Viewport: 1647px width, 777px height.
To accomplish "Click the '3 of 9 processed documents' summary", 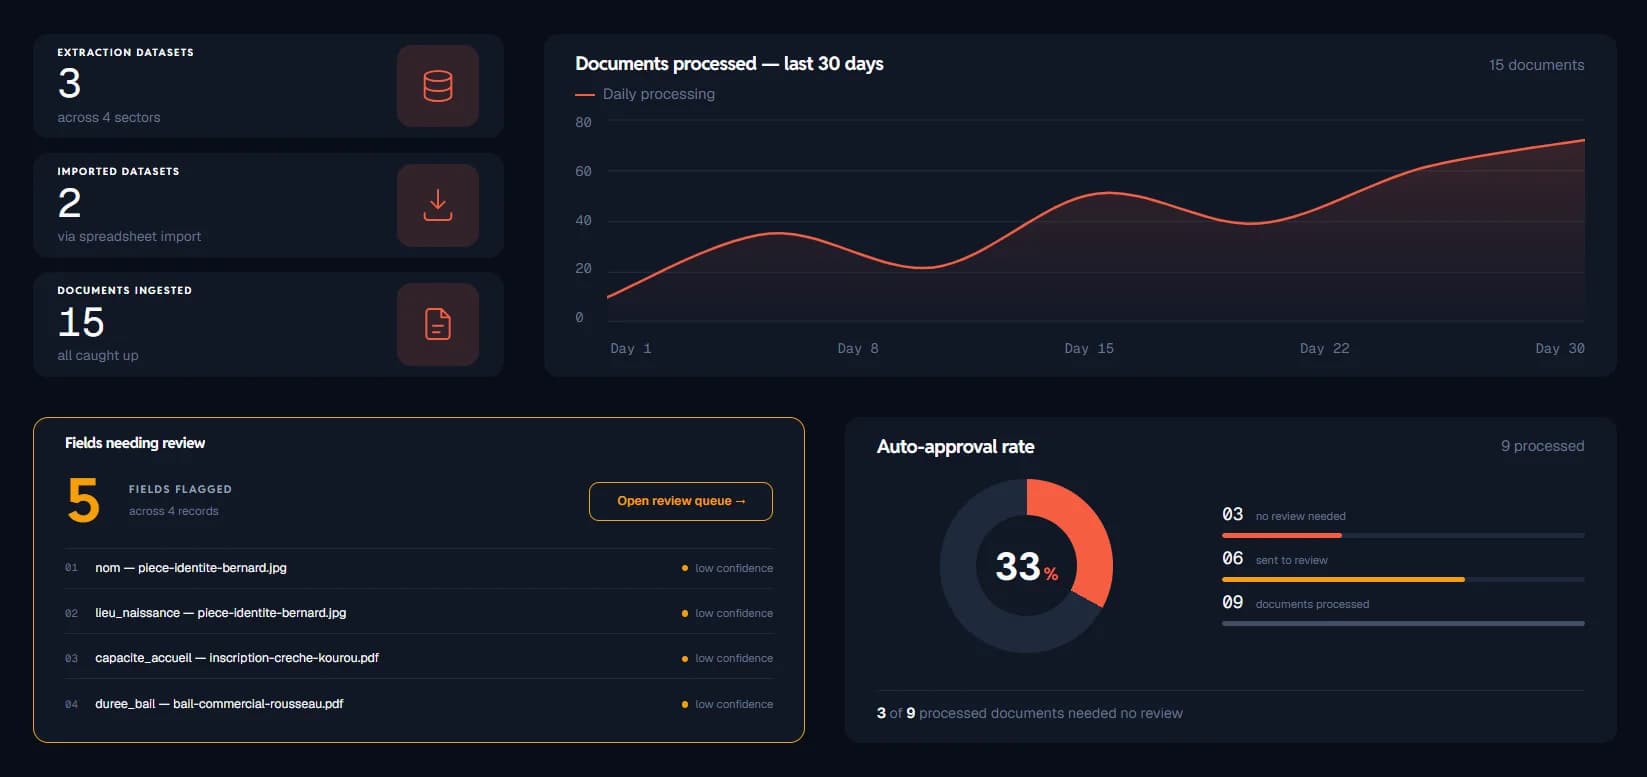I will coord(1030,713).
